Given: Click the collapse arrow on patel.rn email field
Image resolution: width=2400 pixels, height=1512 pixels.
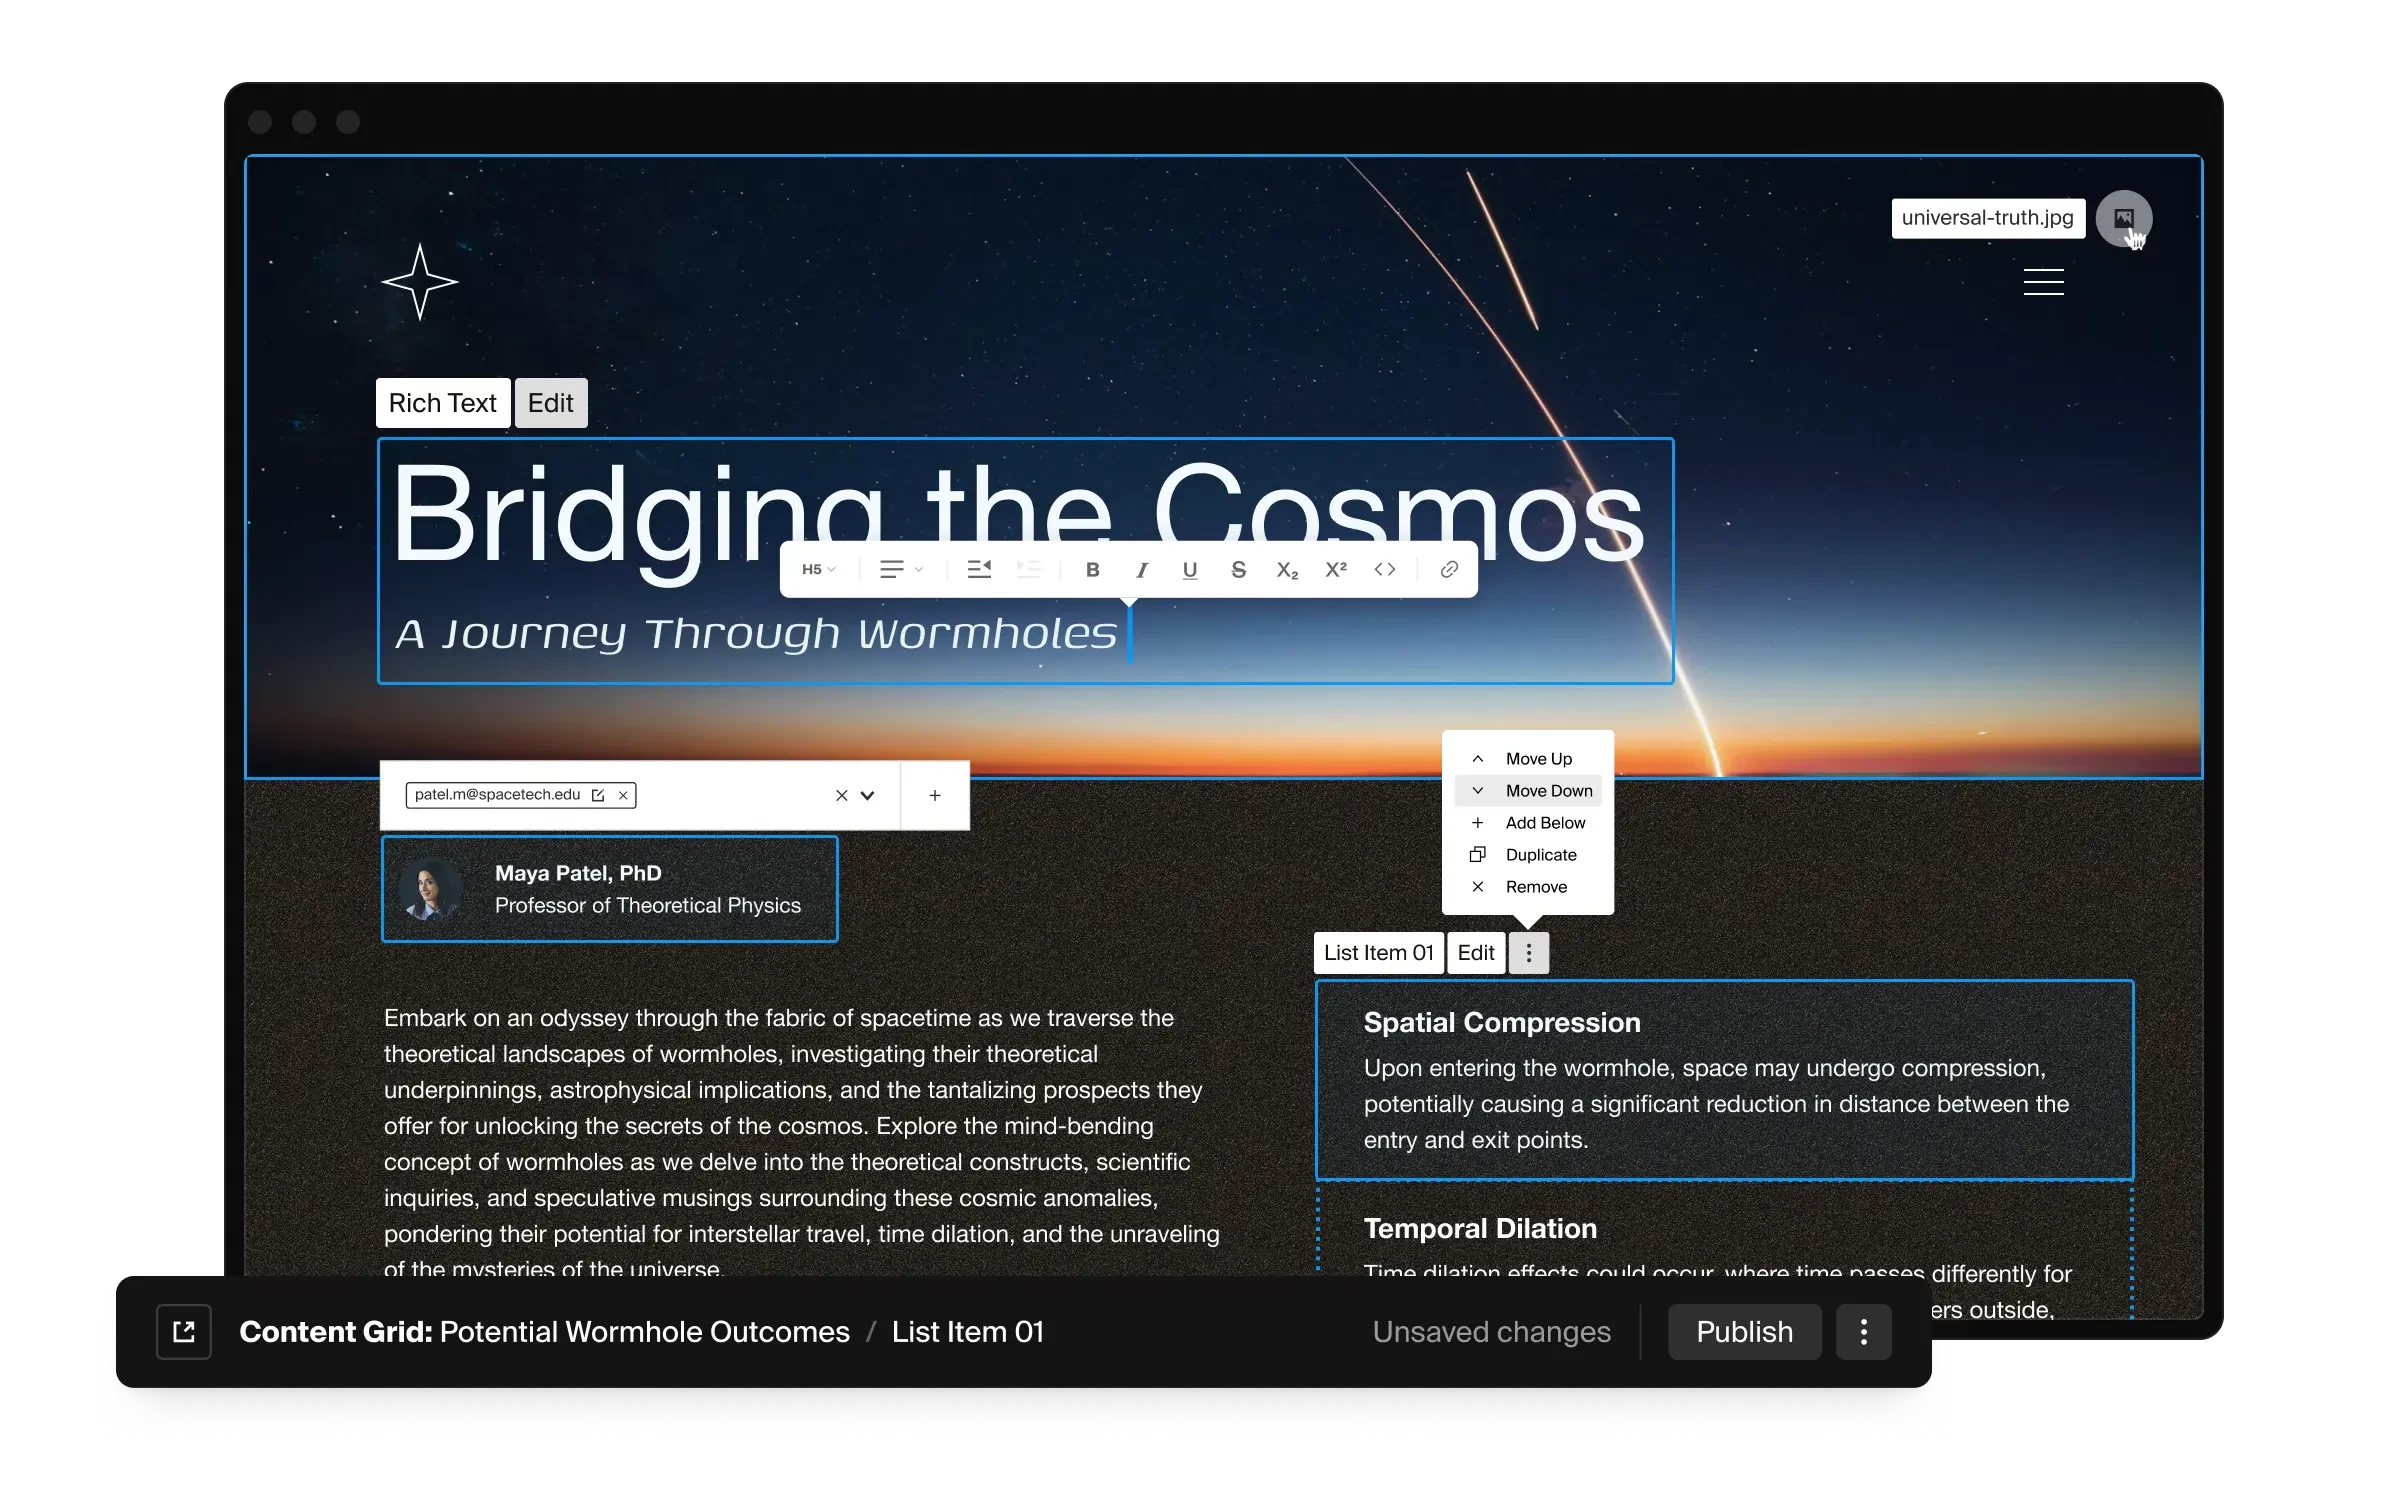Looking at the screenshot, I should (x=867, y=794).
